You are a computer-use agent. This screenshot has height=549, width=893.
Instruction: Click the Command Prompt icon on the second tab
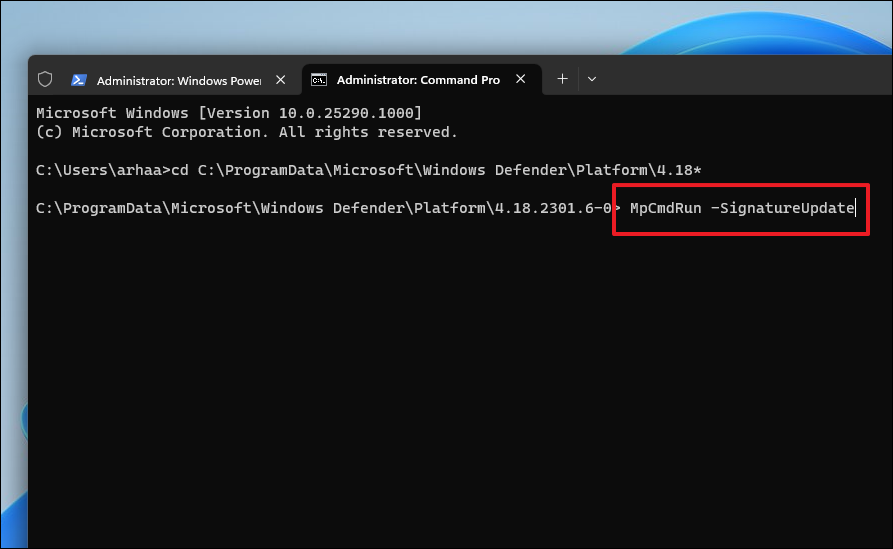[319, 80]
